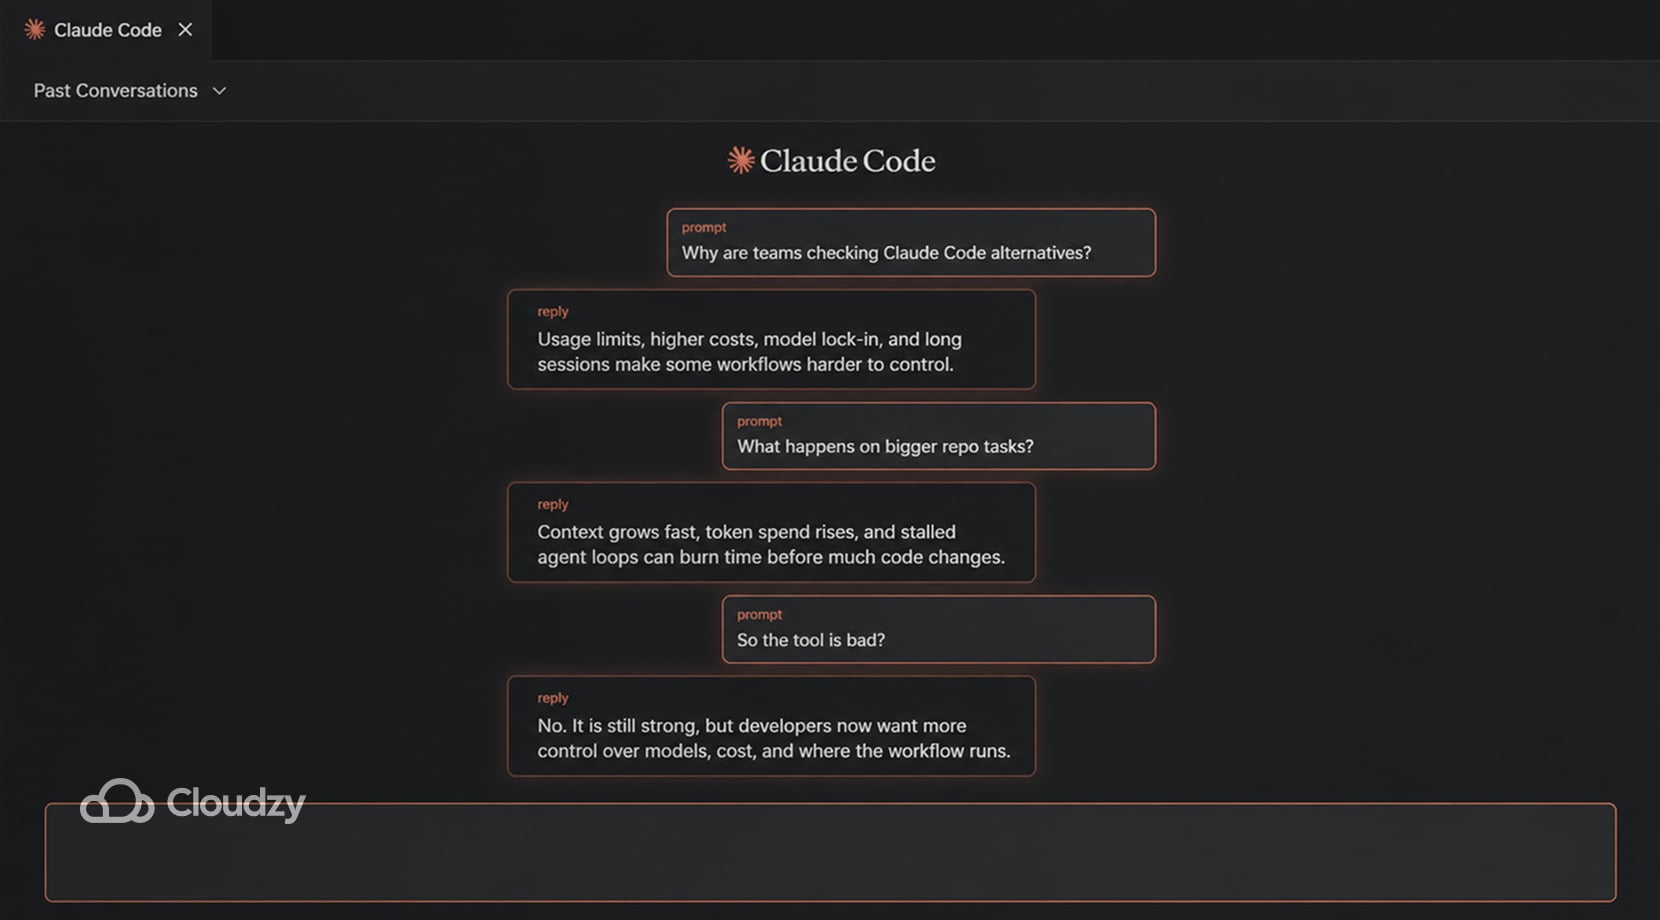Click the orange prompt label on the first message
Viewport: 1660px width, 920px height.
[x=704, y=227]
